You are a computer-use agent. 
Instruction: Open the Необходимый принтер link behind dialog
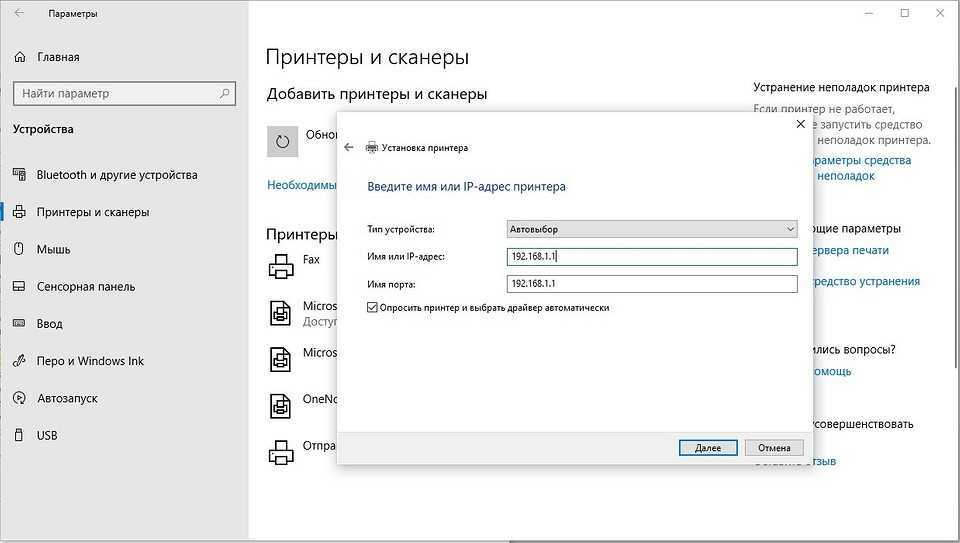click(302, 185)
